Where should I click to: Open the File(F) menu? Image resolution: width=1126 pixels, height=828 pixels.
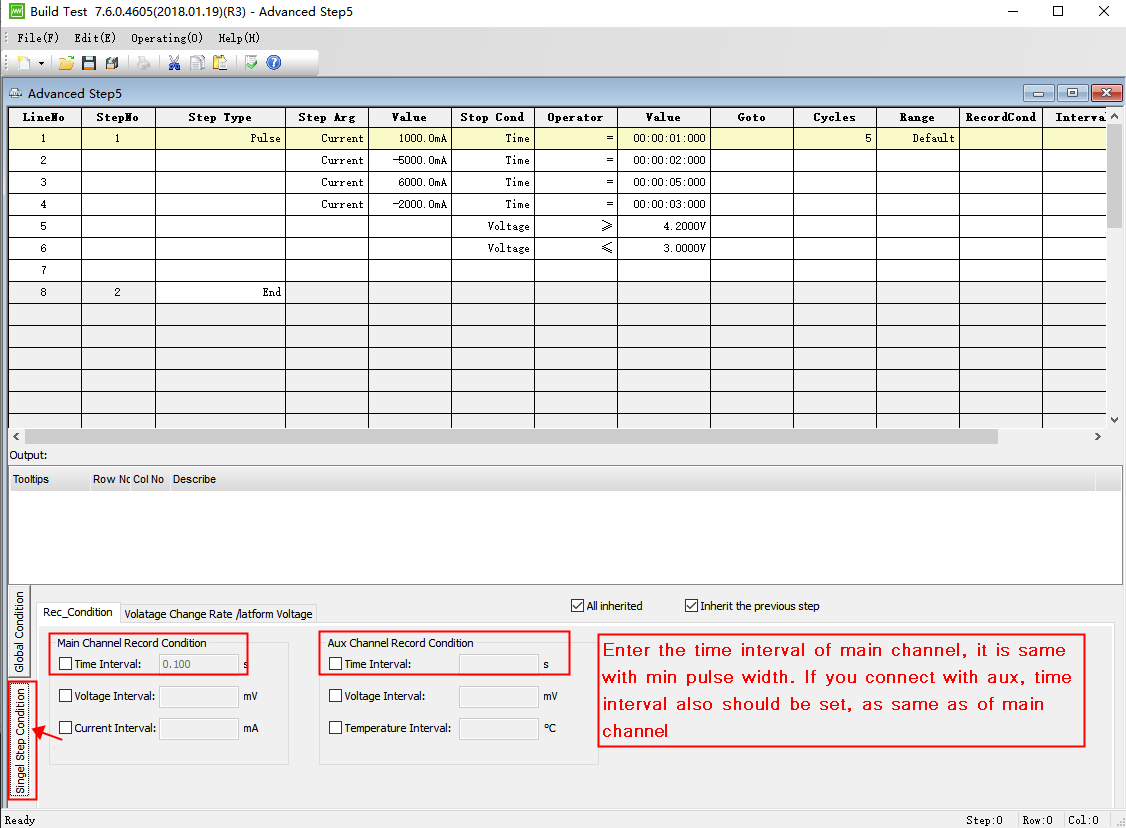tap(38, 38)
